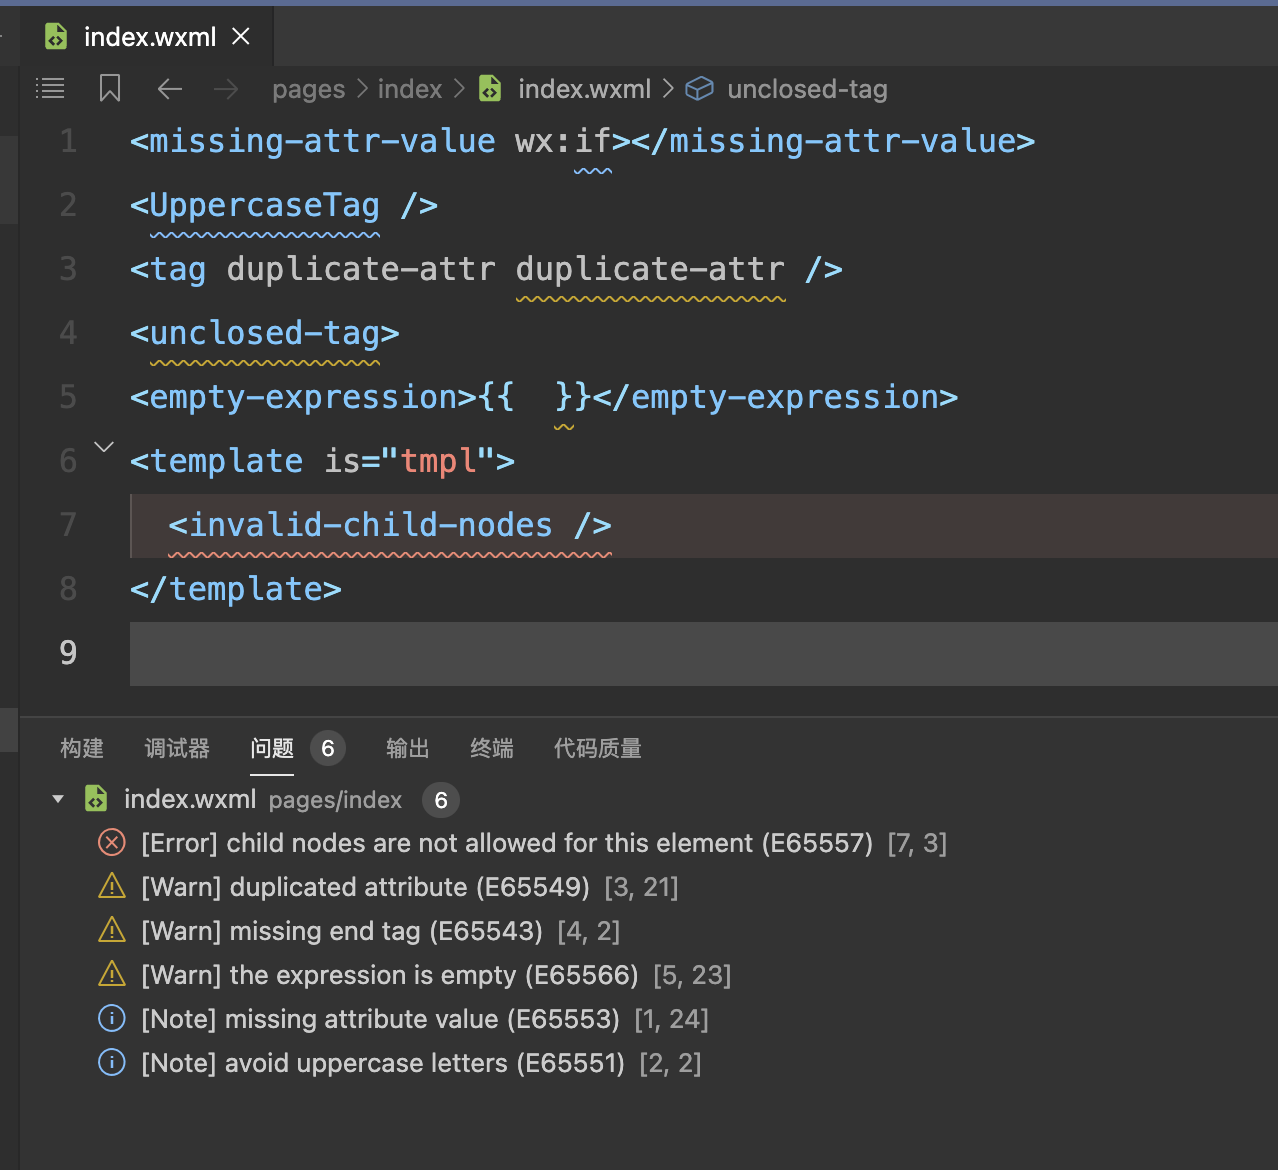1278x1170 pixels.
Task: Click warning triangle for E65549
Action: (x=112, y=886)
